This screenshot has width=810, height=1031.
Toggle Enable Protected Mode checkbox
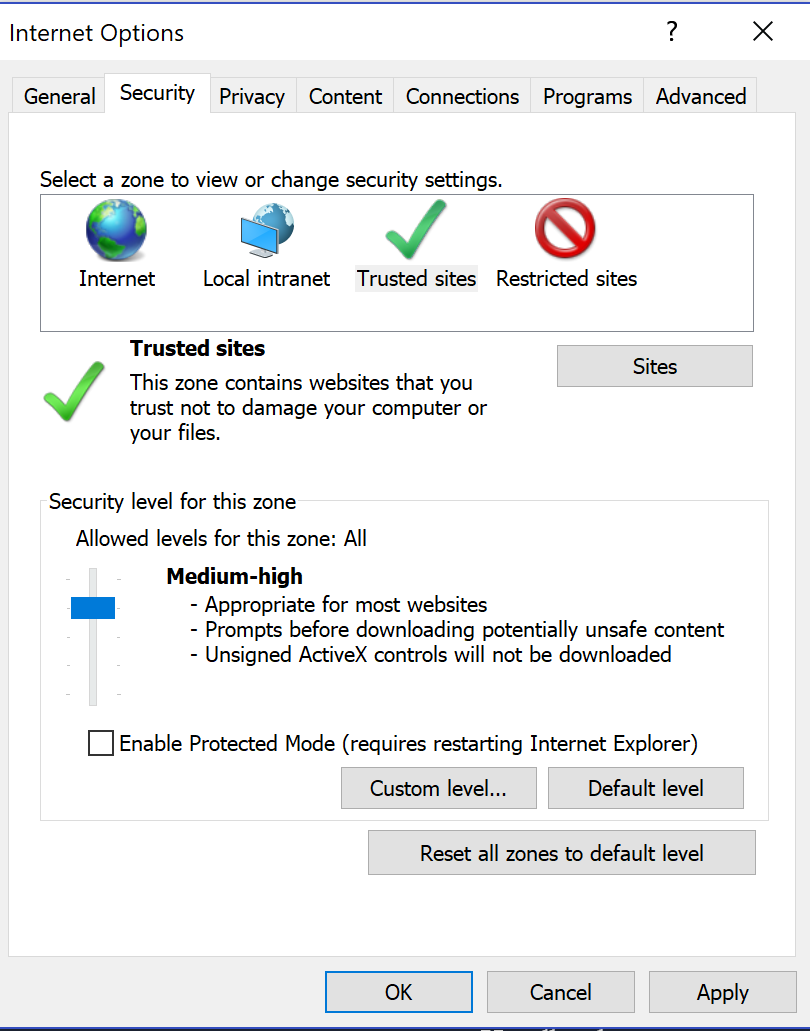101,743
